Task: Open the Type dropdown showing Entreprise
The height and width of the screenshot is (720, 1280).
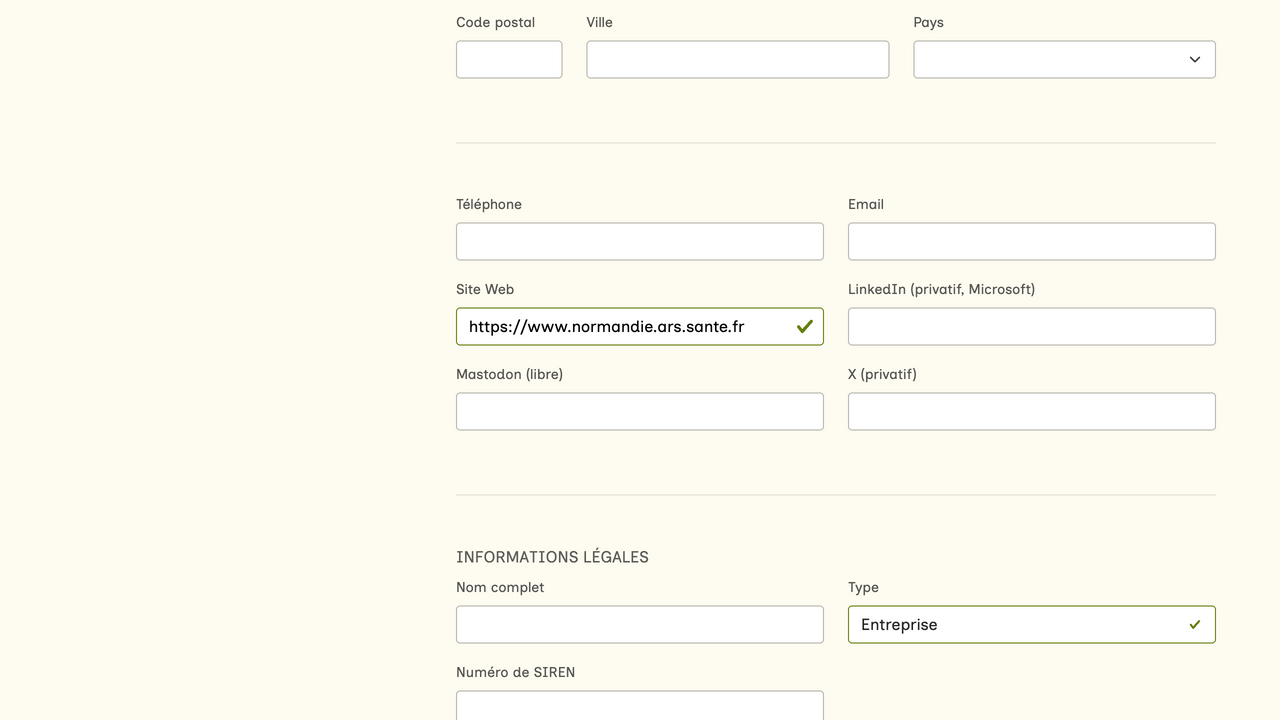Action: [1020, 625]
